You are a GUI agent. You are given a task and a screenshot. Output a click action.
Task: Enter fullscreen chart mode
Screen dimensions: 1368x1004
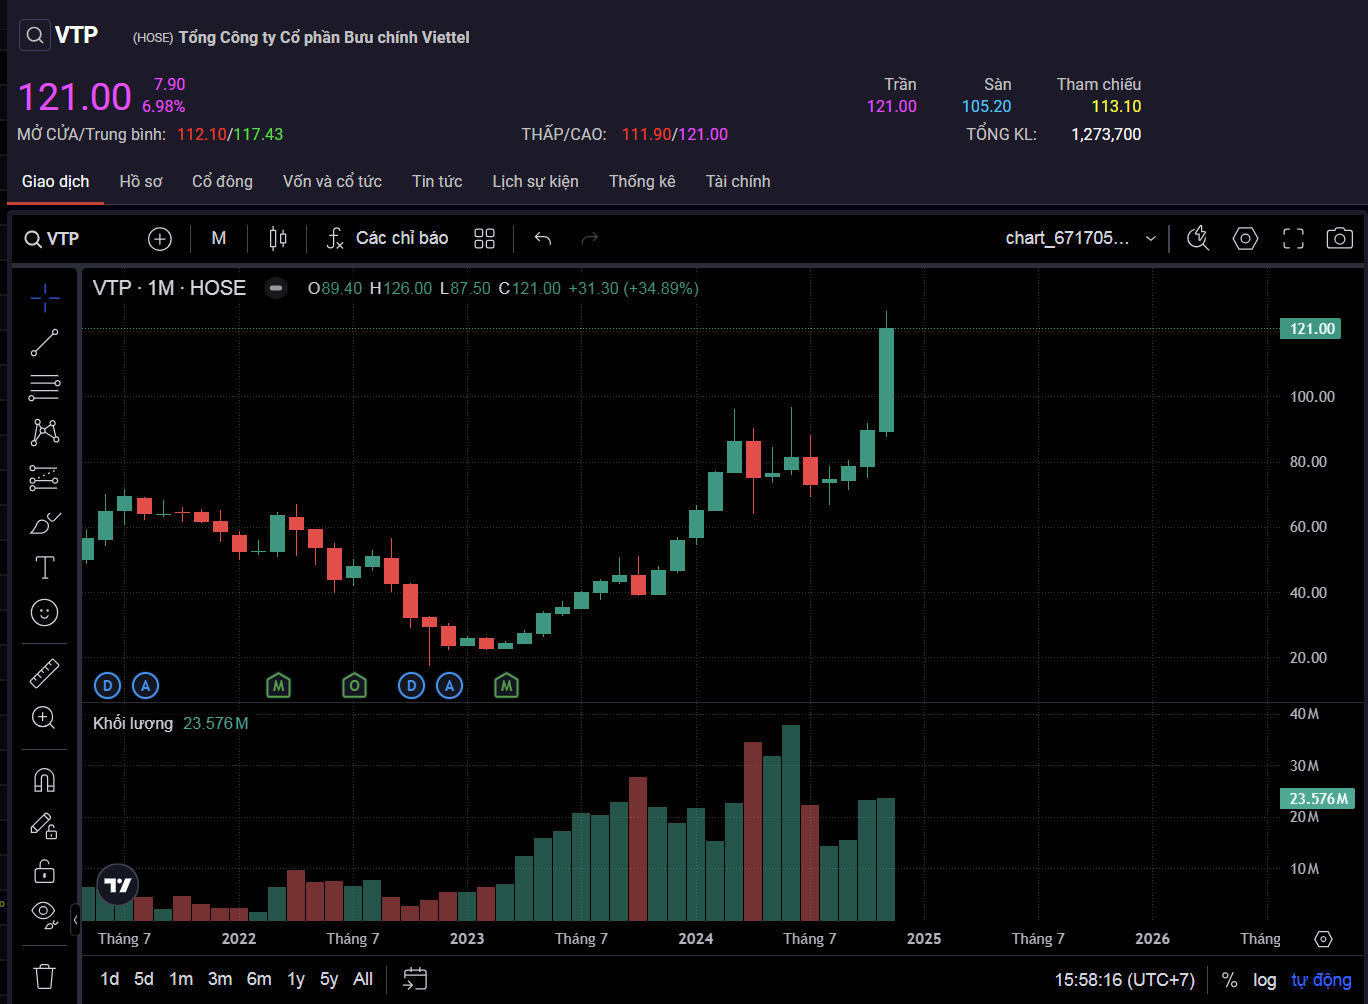[x=1293, y=238]
